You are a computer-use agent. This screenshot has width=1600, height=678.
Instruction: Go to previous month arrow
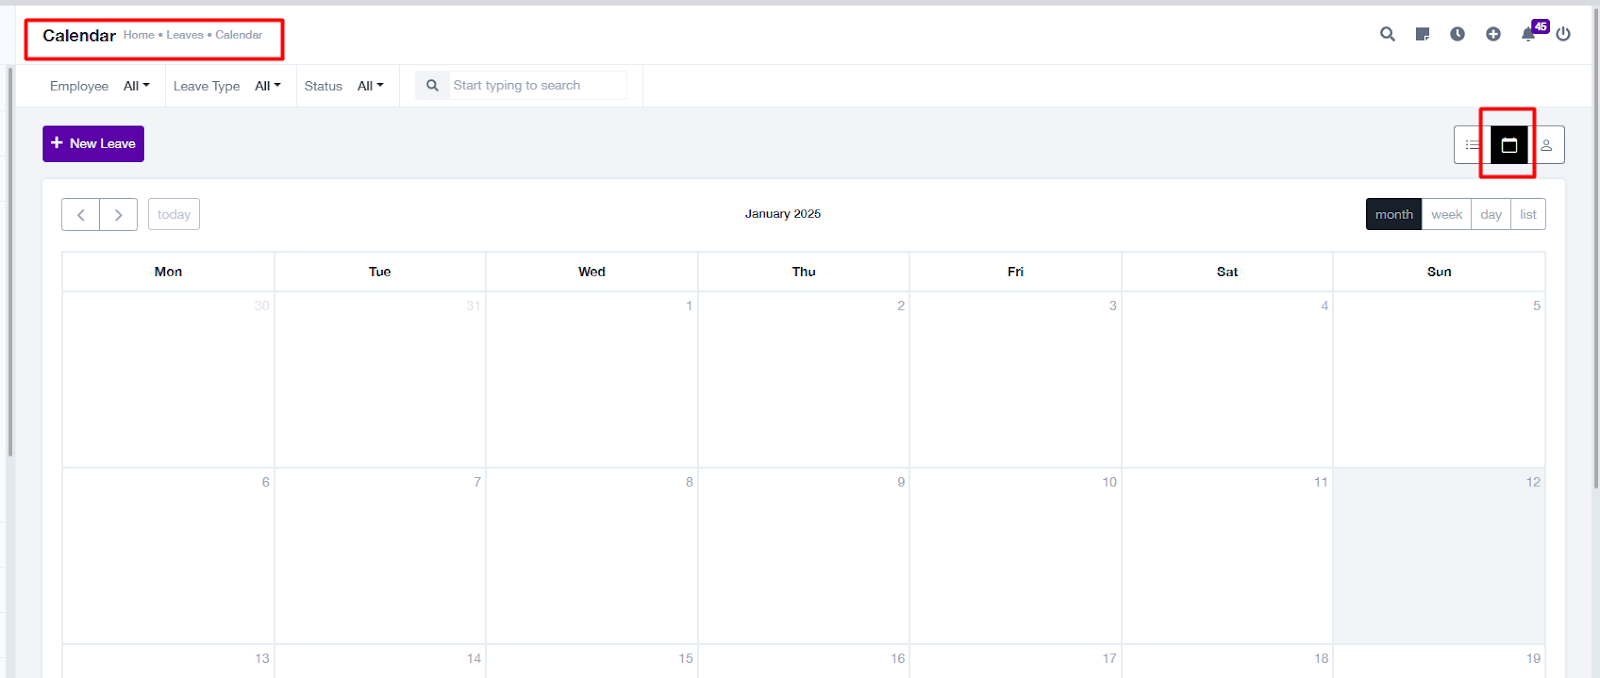click(x=81, y=214)
